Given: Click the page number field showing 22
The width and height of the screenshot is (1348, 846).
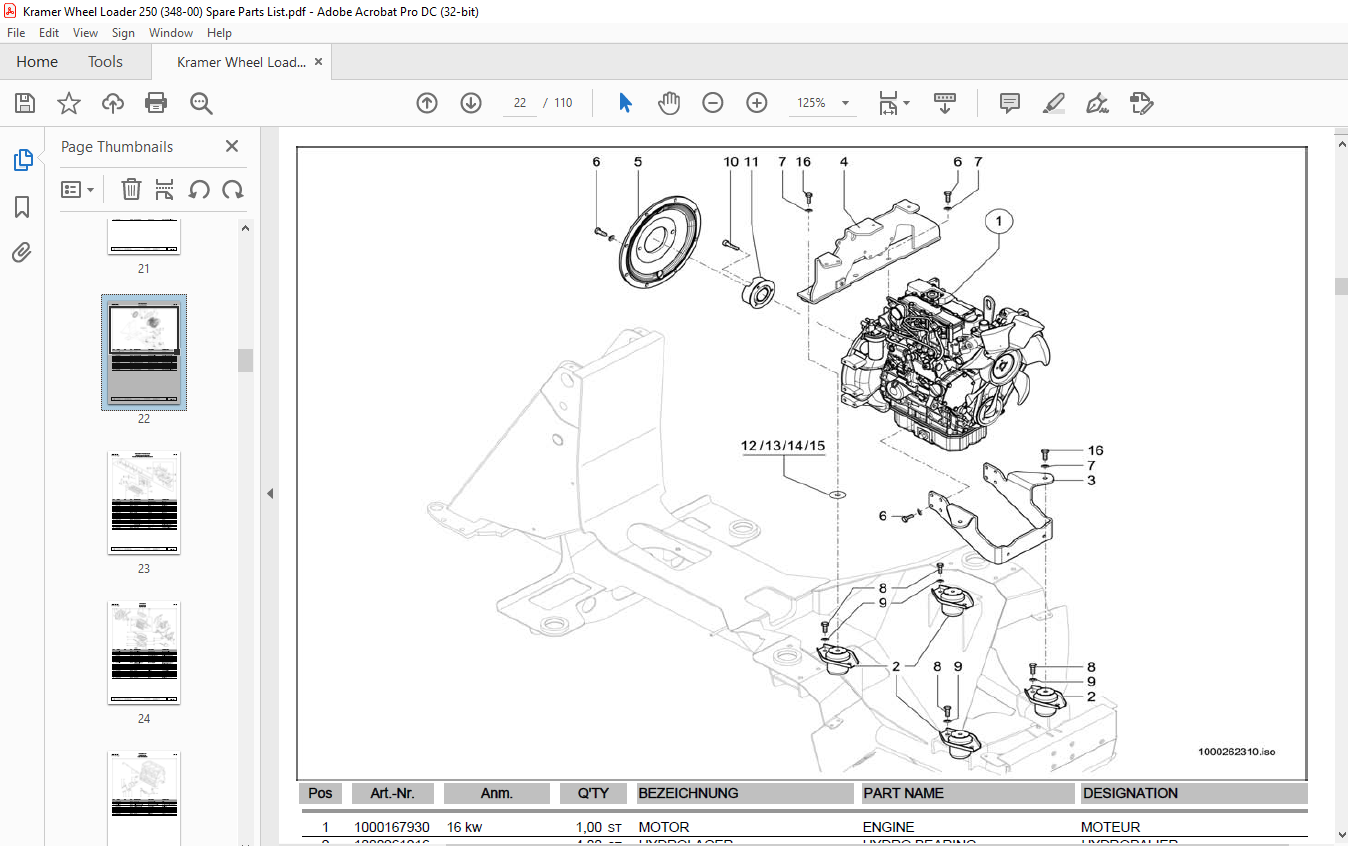Looking at the screenshot, I should click(x=520, y=103).
